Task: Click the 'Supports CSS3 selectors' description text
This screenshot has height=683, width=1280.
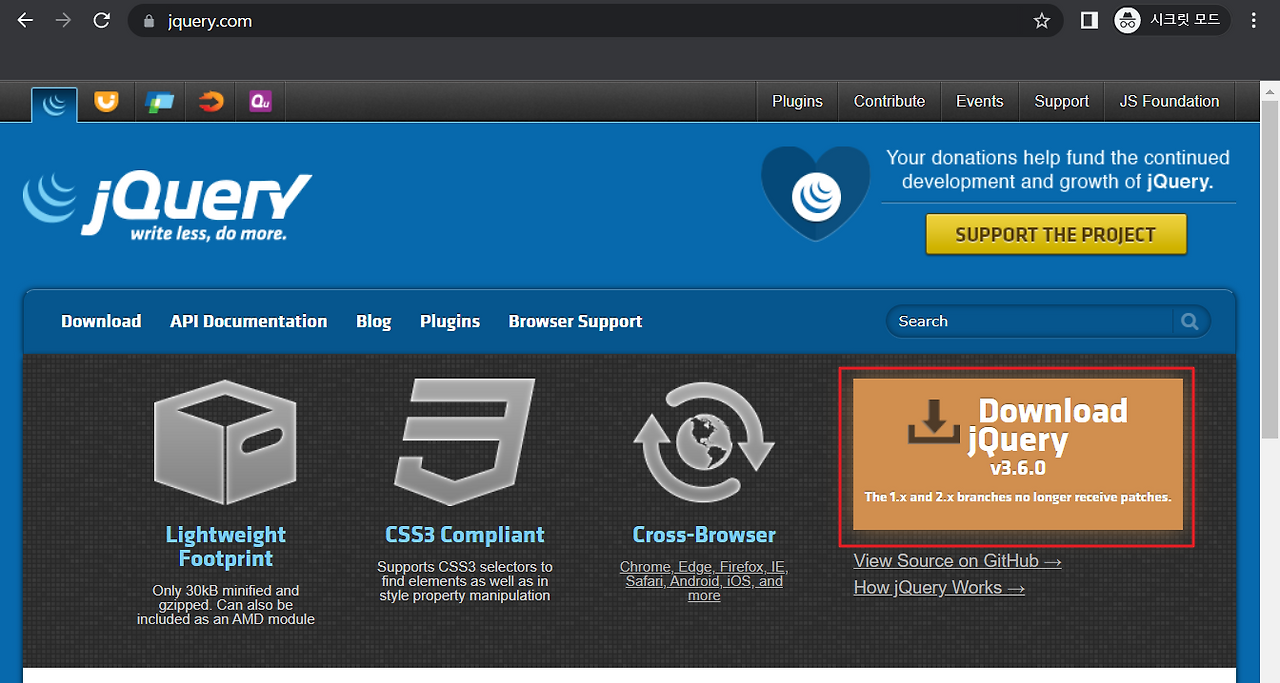Action: [465, 581]
